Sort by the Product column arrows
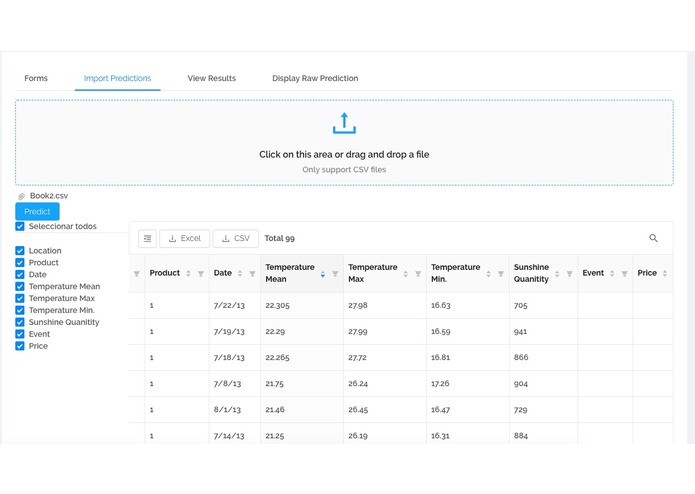Image resolution: width=695 pixels, height=494 pixels. tap(188, 273)
